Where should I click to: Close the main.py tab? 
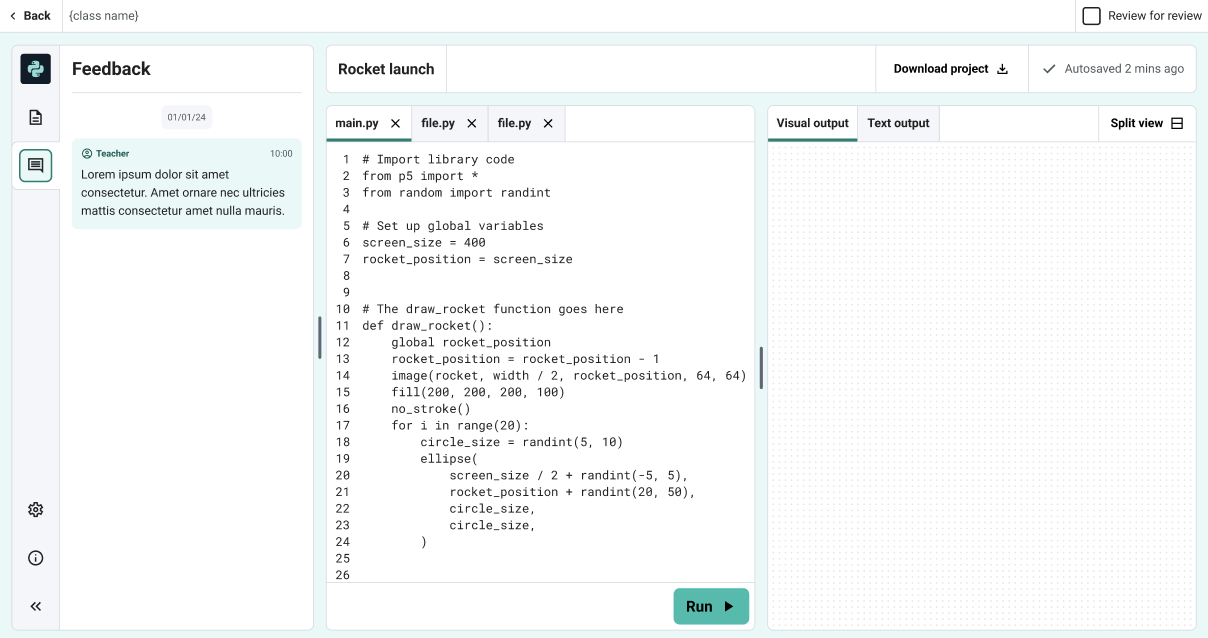point(395,124)
